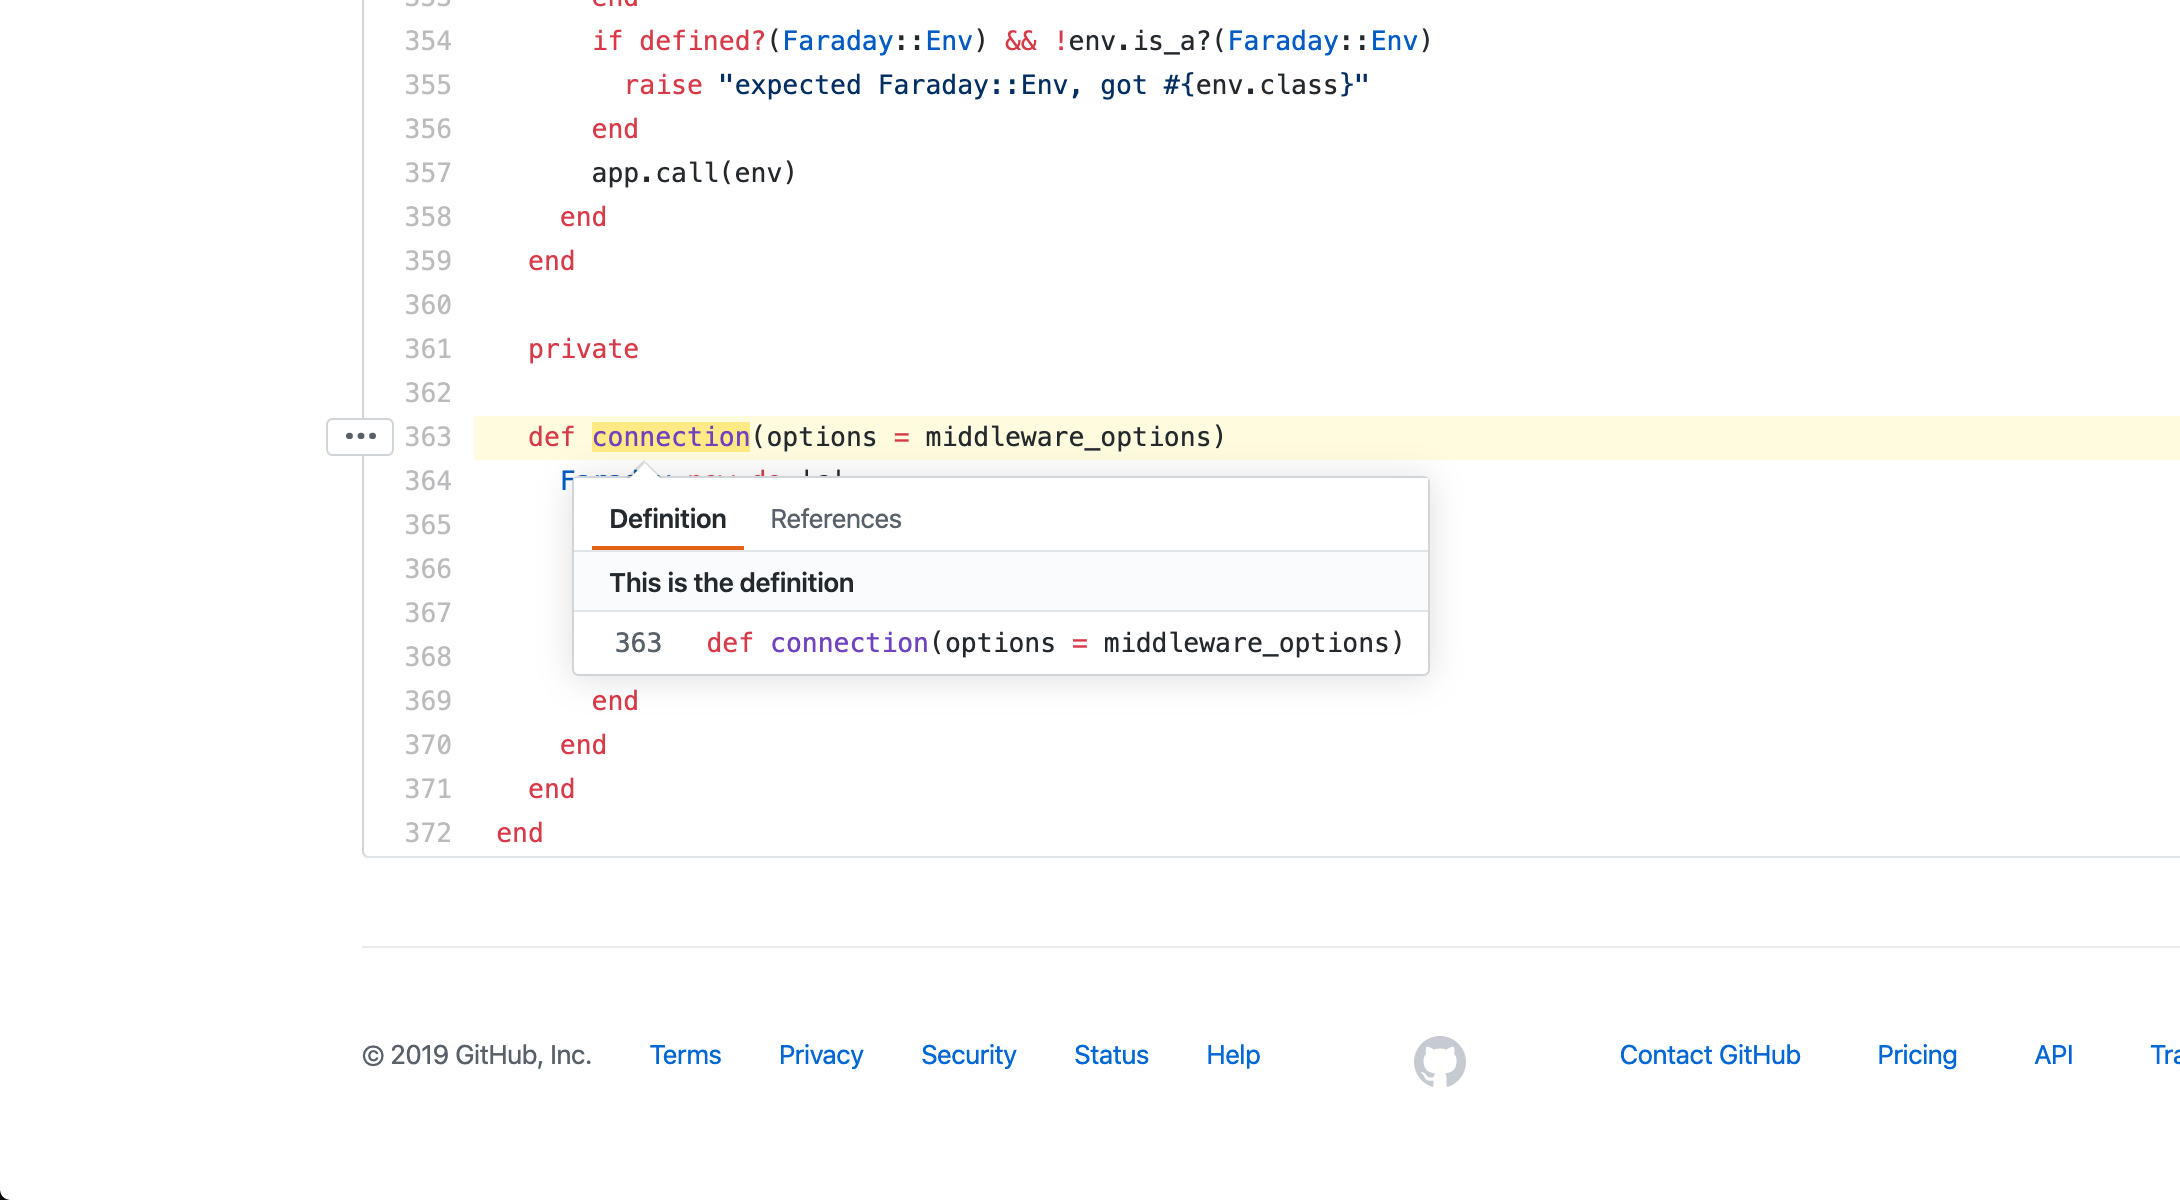Open the API footer link
The height and width of the screenshot is (1200, 2180).
coord(2053,1055)
